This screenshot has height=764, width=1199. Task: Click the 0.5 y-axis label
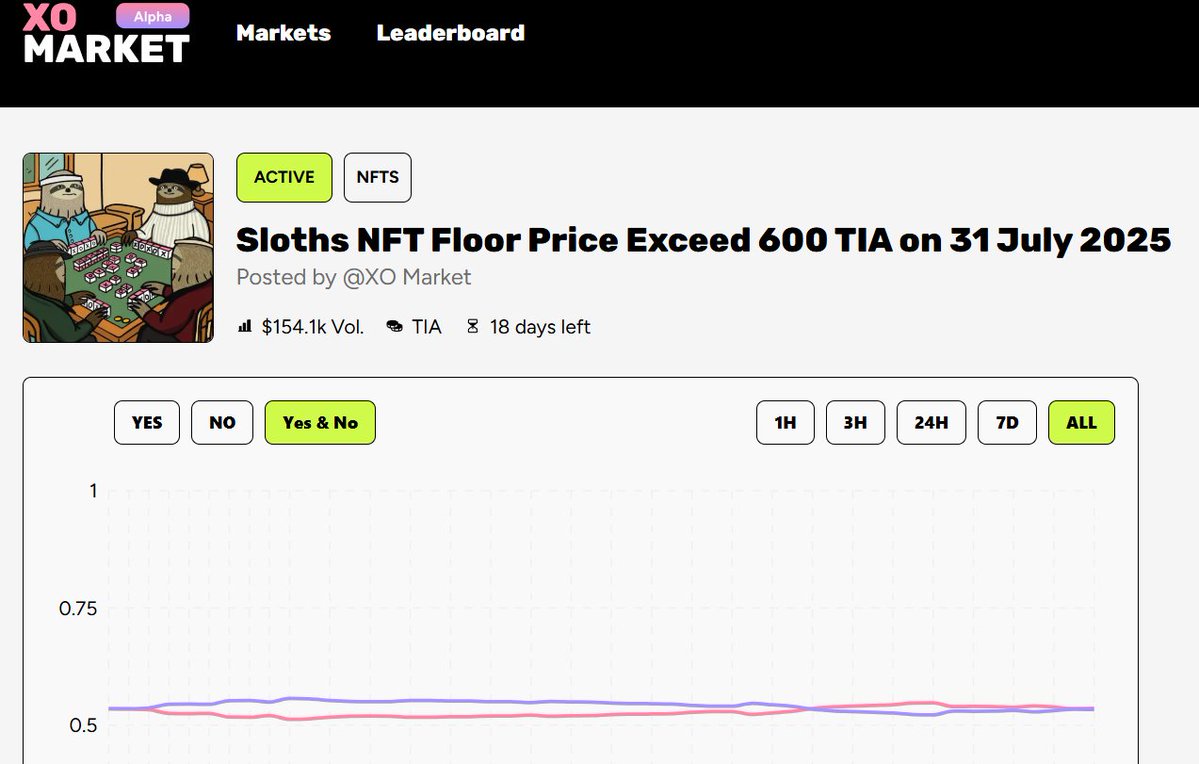(x=83, y=726)
